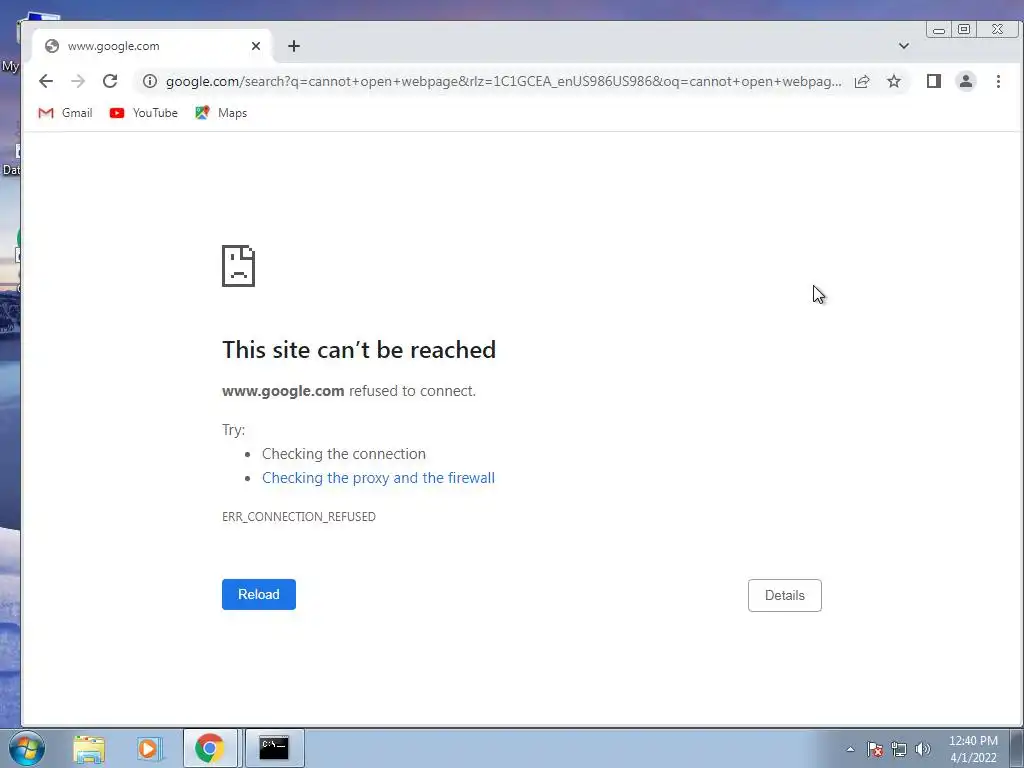
Task: Open the Maps bookmark
Action: click(x=221, y=113)
